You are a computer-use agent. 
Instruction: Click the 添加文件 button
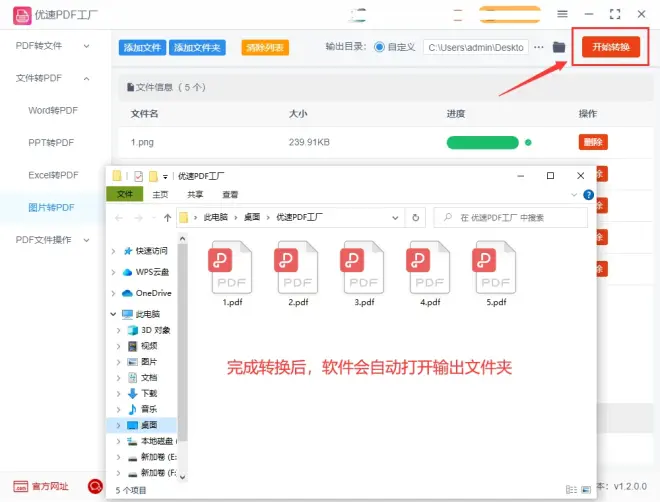(142, 47)
